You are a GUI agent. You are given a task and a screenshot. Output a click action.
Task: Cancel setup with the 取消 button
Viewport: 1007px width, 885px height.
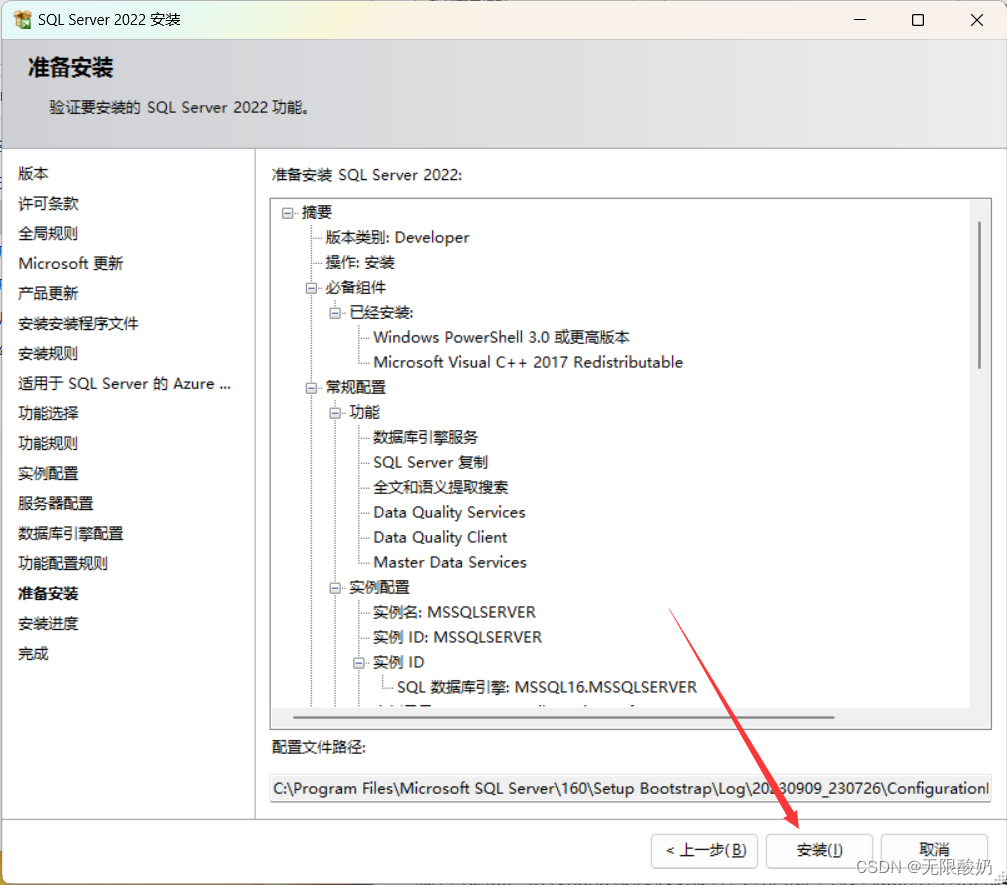tap(934, 850)
